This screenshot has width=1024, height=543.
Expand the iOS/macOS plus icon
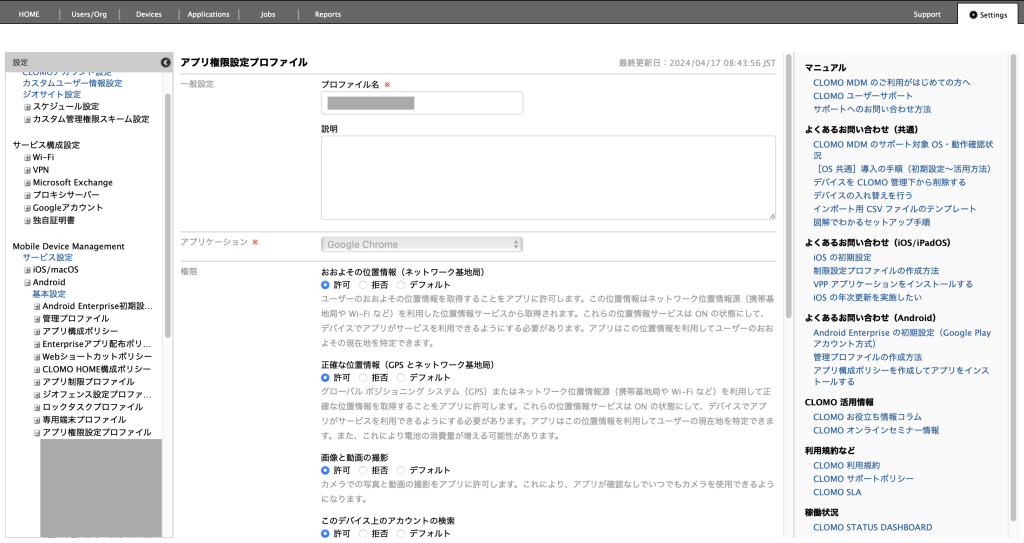28,270
